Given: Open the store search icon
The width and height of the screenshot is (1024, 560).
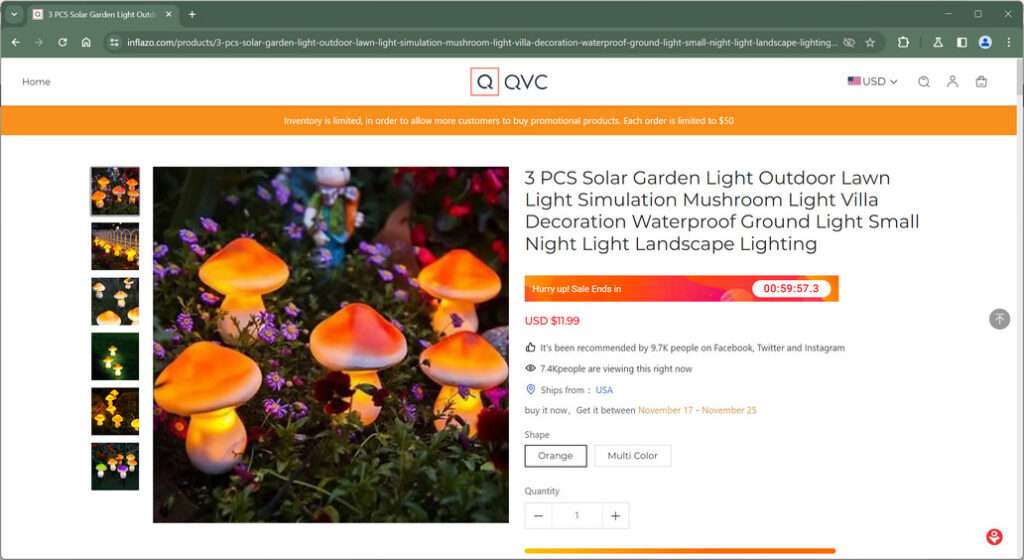Looking at the screenshot, I should [924, 82].
